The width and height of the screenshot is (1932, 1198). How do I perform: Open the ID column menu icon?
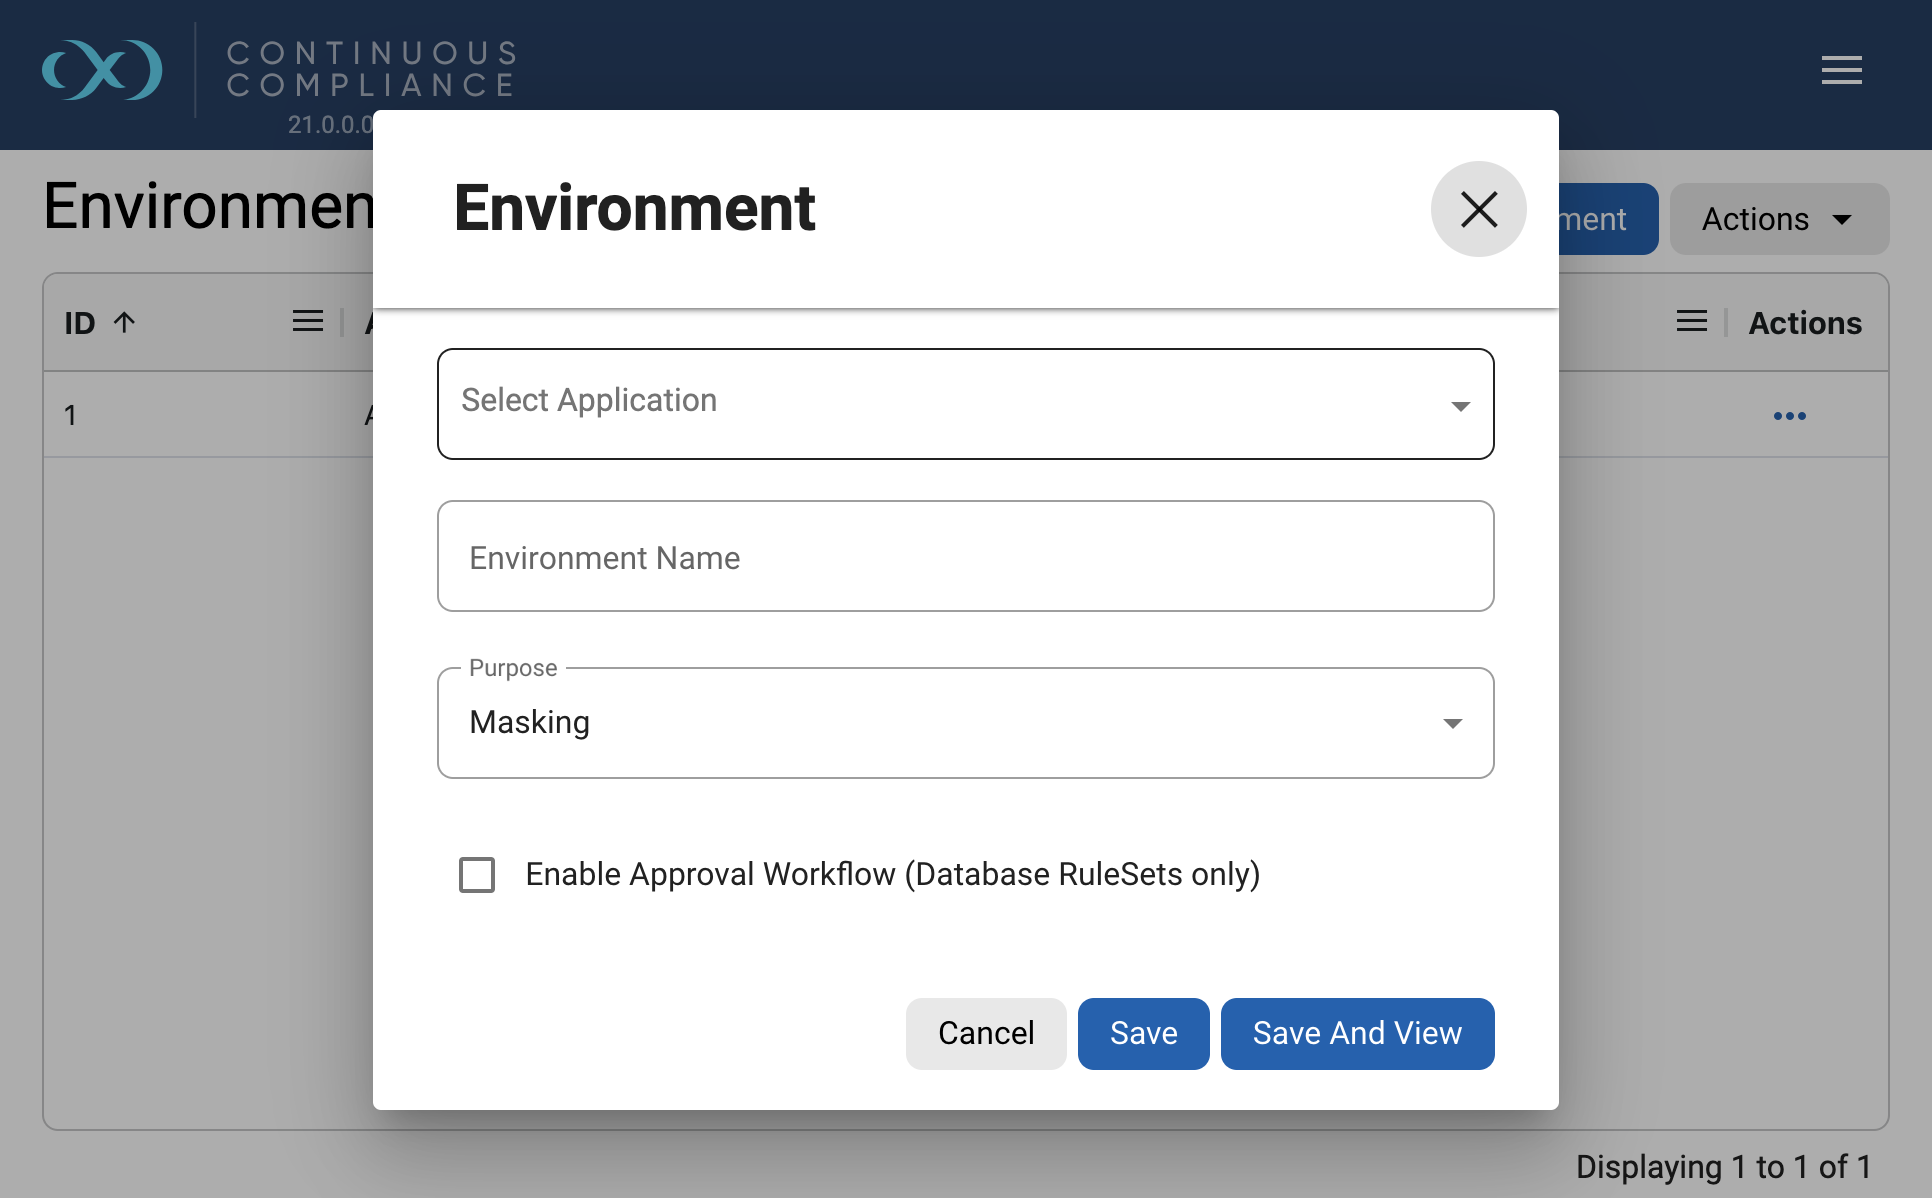pos(308,321)
